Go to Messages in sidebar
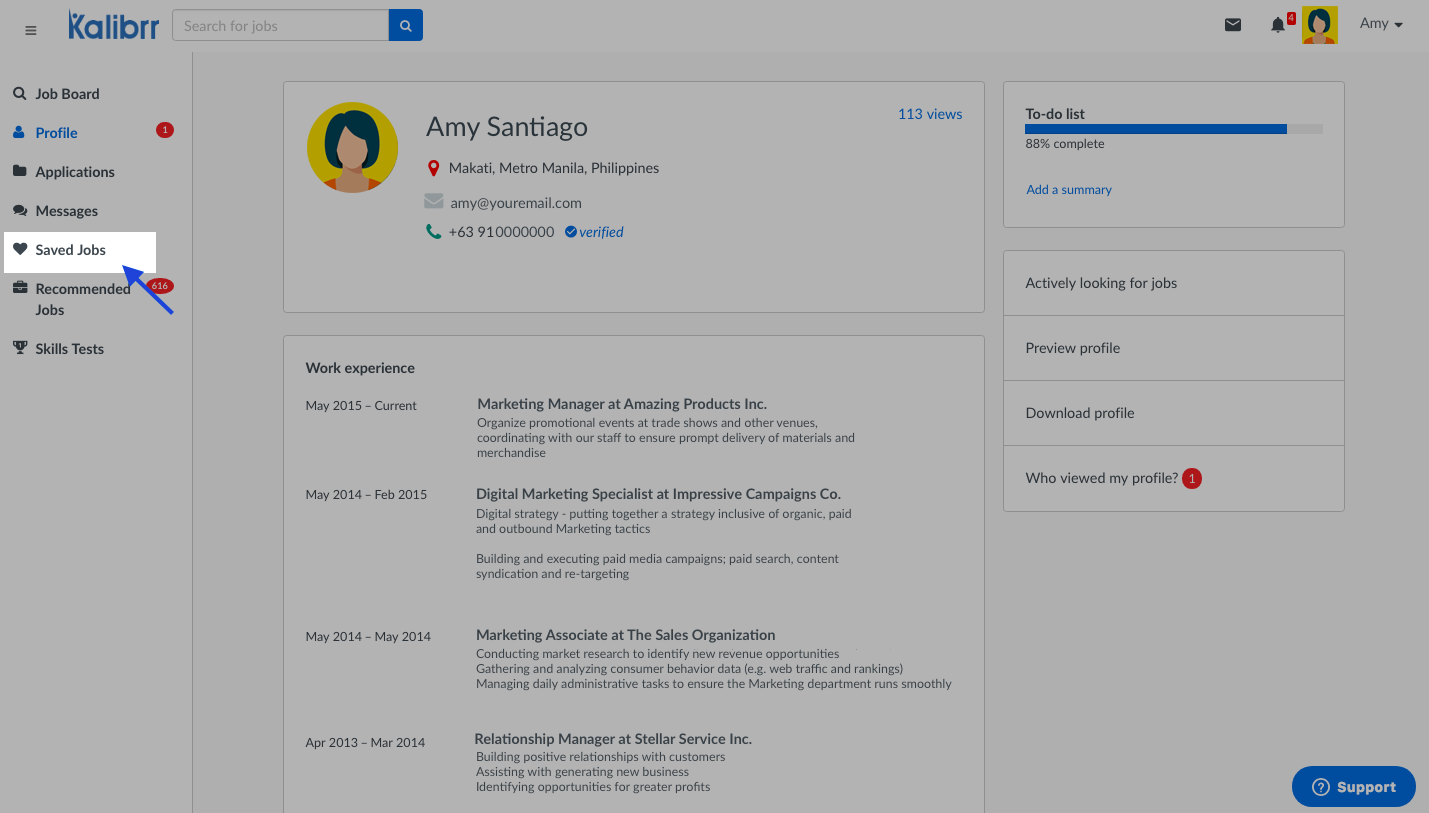This screenshot has width=1429, height=813. pos(66,211)
